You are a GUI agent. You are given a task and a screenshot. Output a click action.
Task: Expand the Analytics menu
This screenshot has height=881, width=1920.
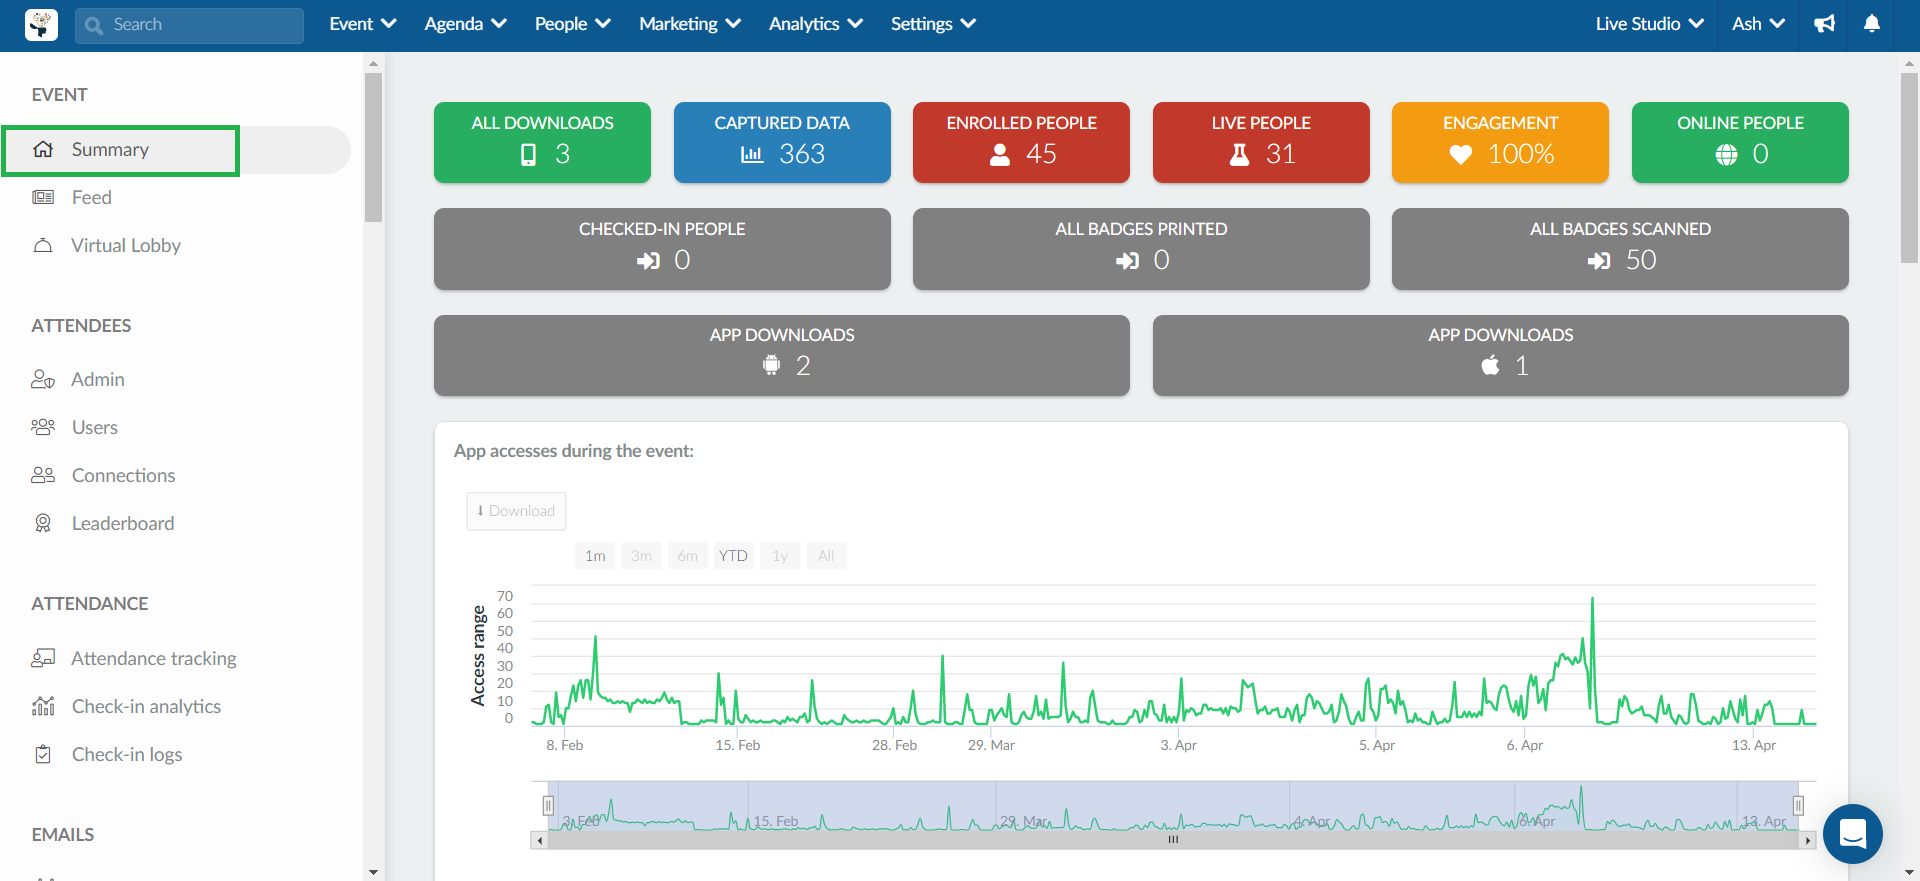(816, 24)
